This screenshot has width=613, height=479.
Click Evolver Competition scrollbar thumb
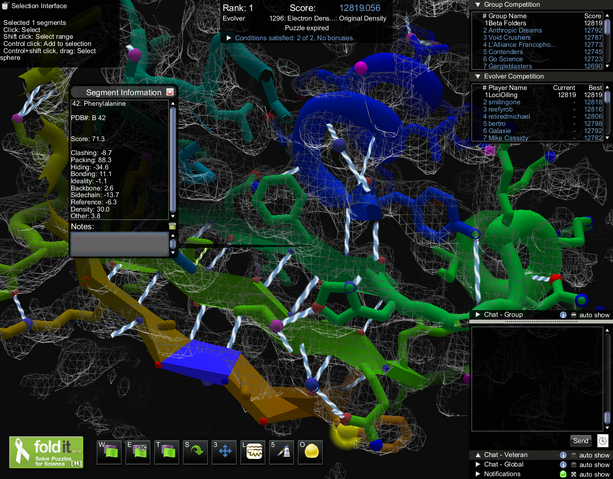(607, 97)
